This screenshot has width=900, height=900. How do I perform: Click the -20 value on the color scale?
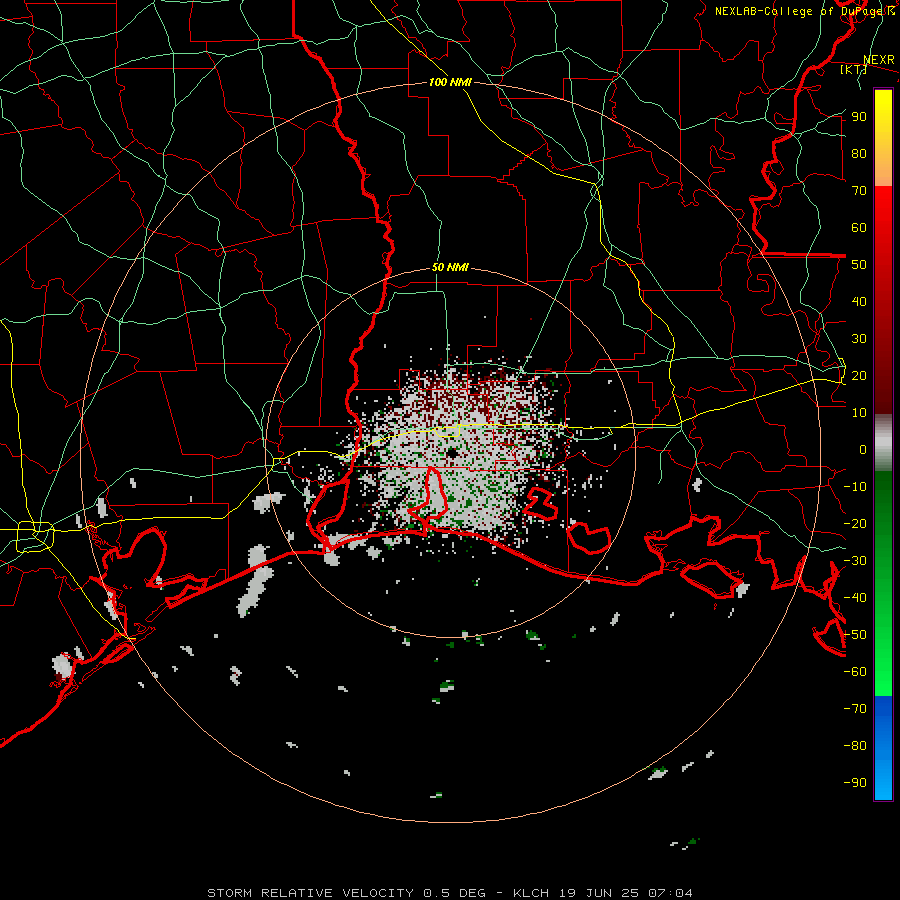pyautogui.click(x=855, y=524)
